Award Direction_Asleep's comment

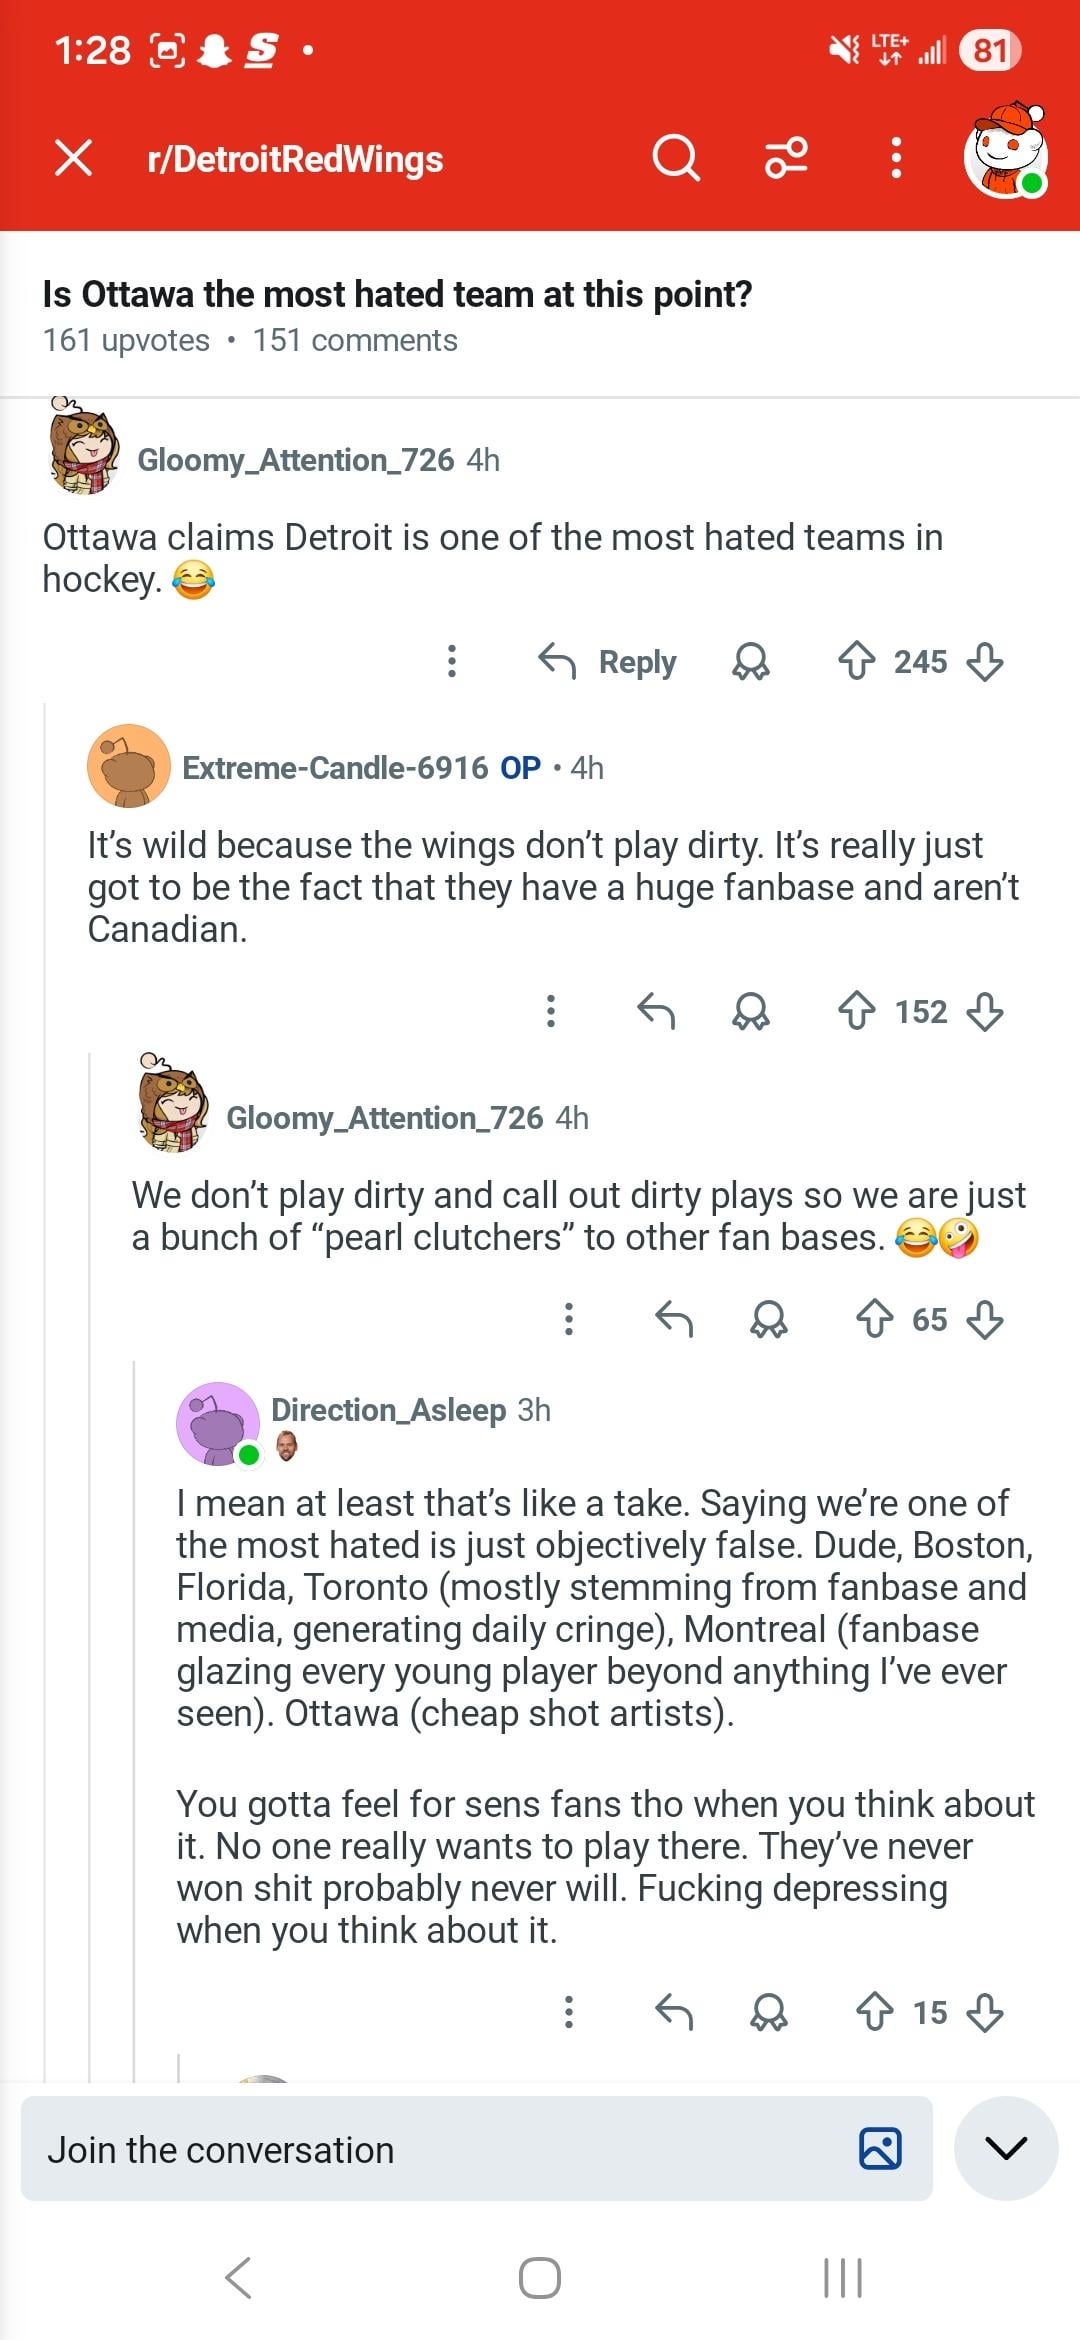(769, 2012)
